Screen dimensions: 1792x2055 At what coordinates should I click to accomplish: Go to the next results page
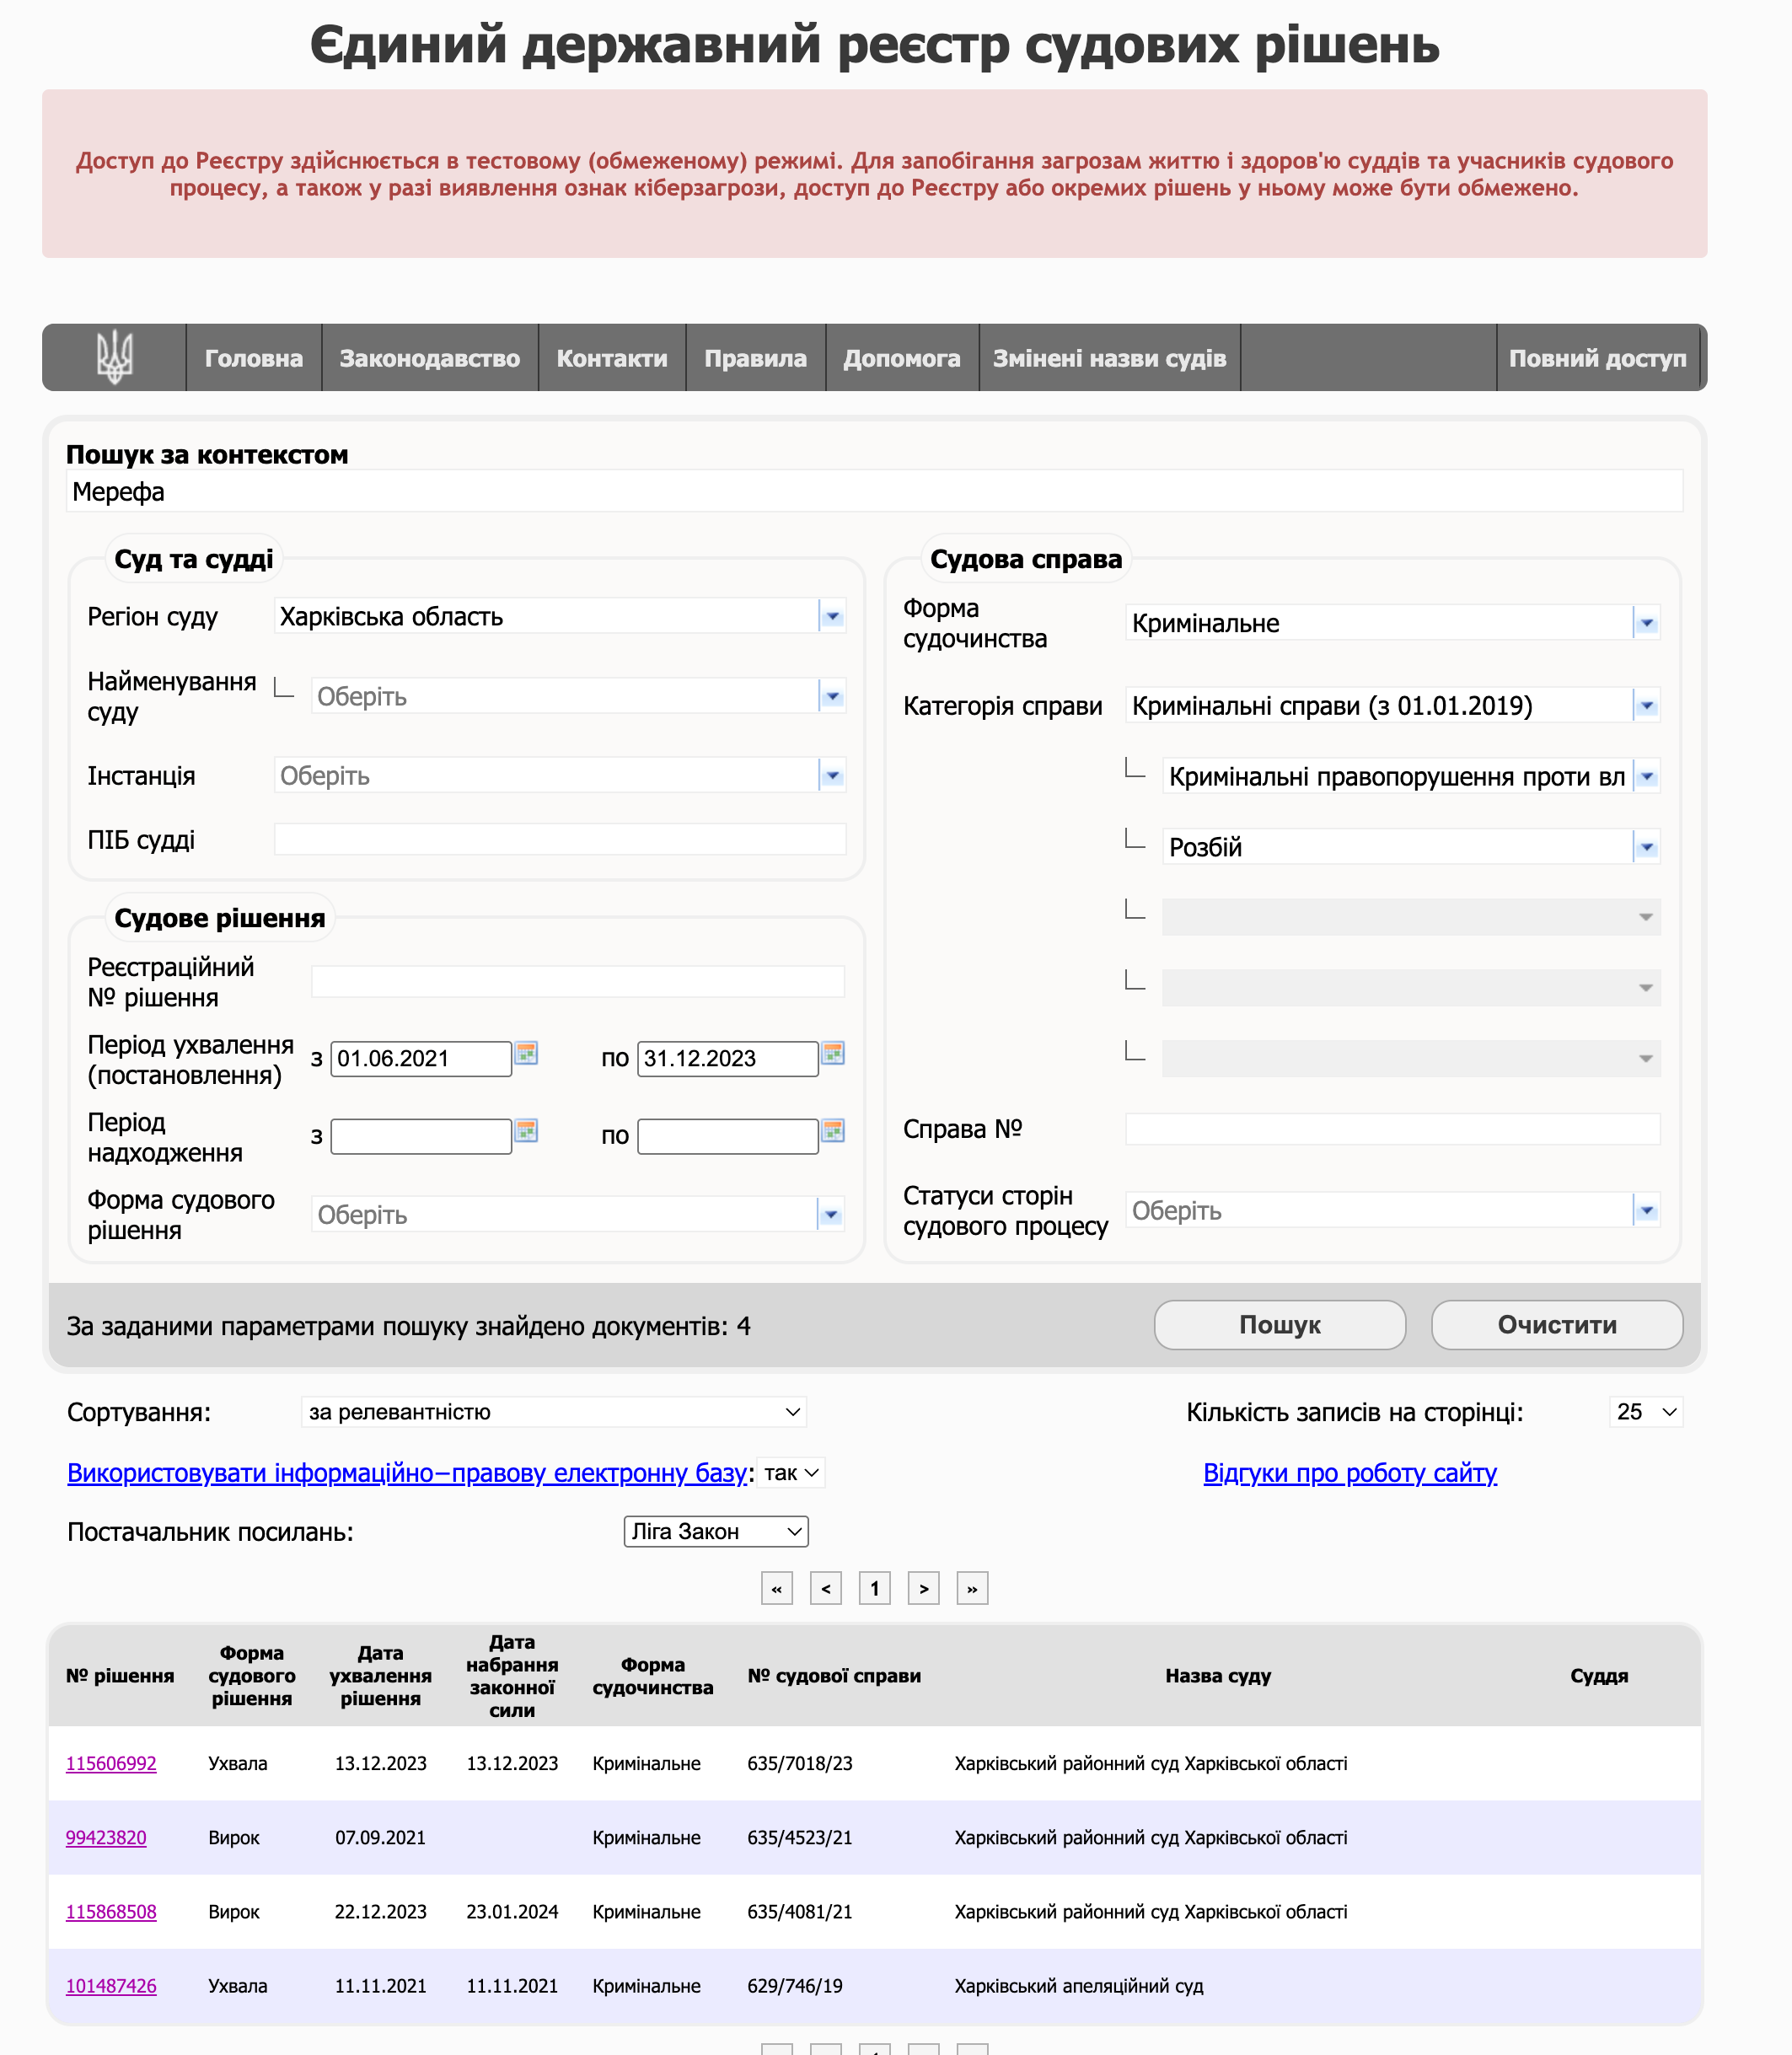tap(924, 1588)
